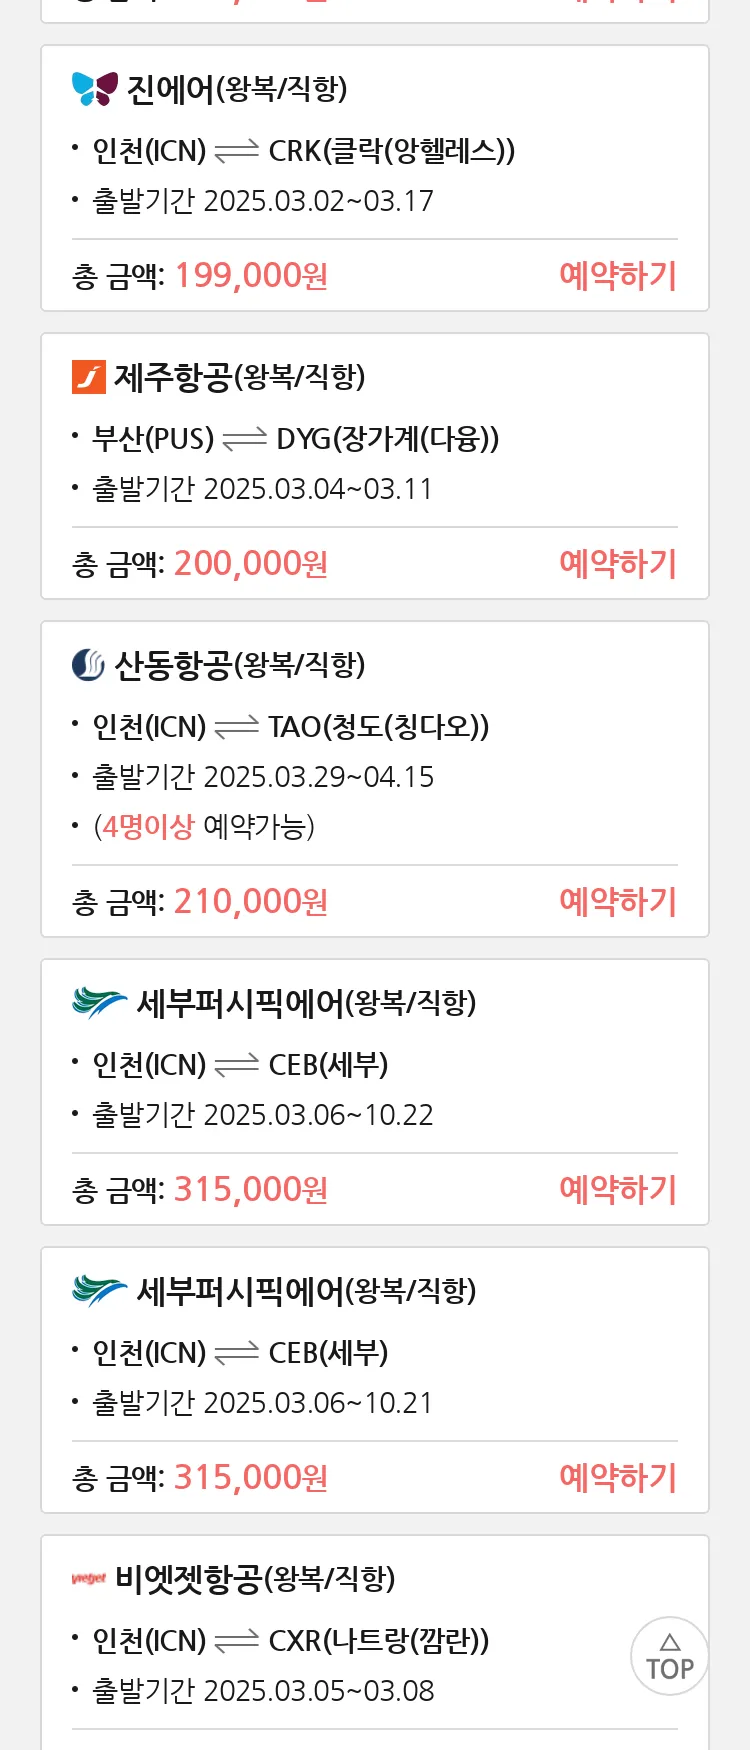Book the Cebu flight ending 10.21
750x1750 pixels.
coord(618,1477)
